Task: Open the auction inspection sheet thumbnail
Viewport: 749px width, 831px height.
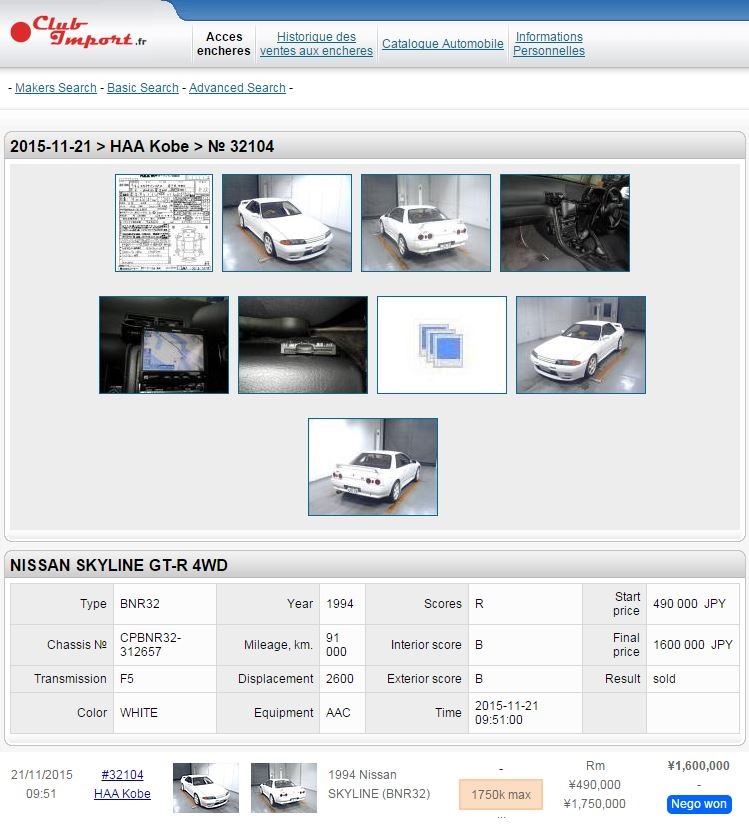Action: pyautogui.click(x=164, y=223)
